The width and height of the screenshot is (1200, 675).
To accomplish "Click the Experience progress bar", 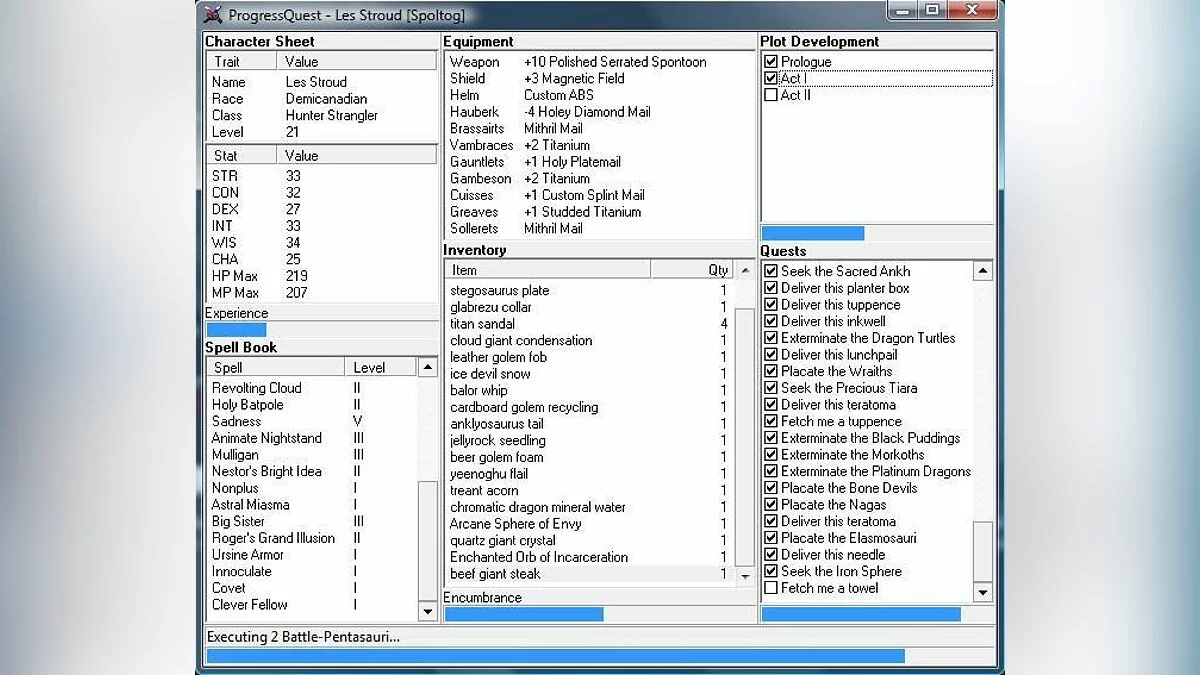I will click(321, 330).
